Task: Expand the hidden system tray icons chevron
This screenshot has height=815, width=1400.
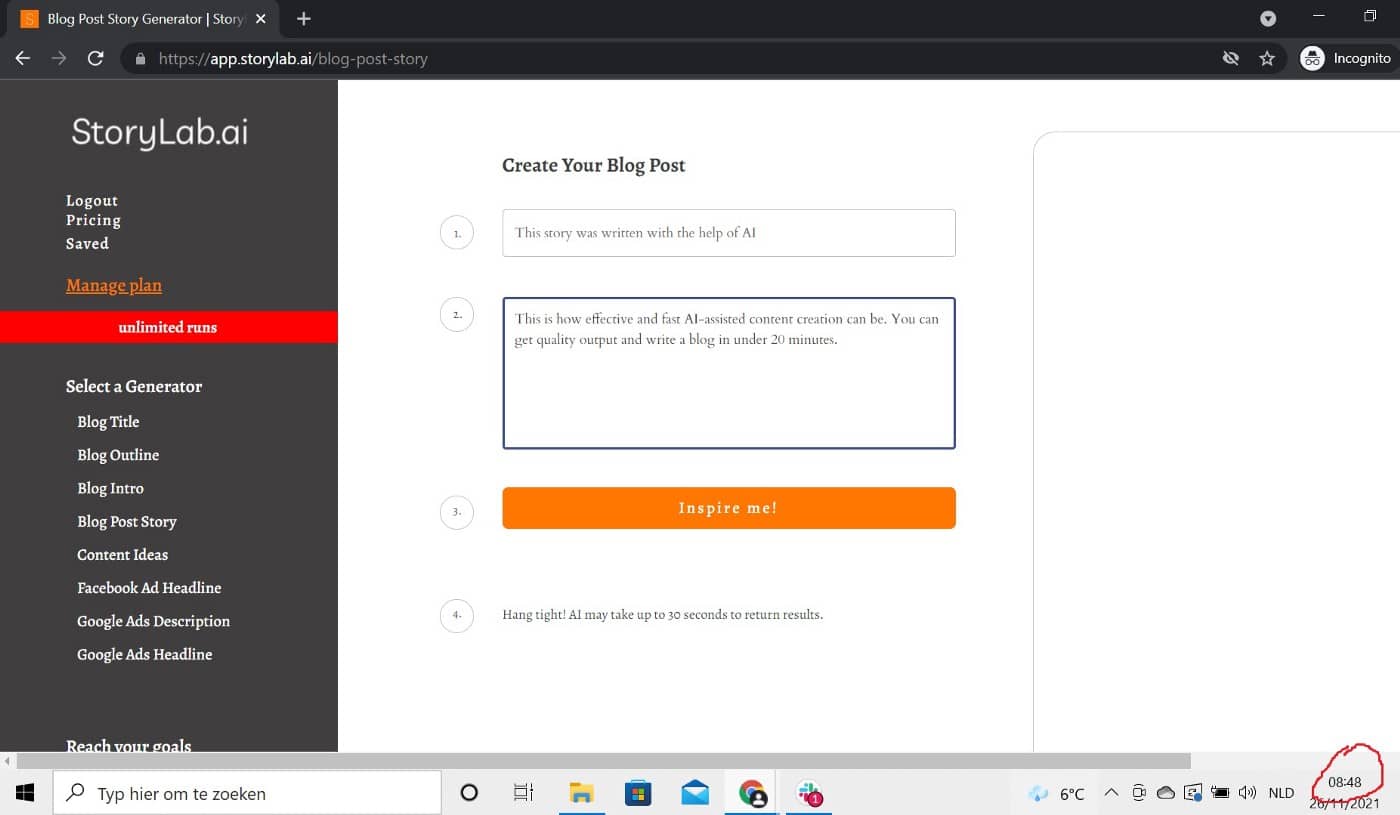Action: pos(1111,793)
